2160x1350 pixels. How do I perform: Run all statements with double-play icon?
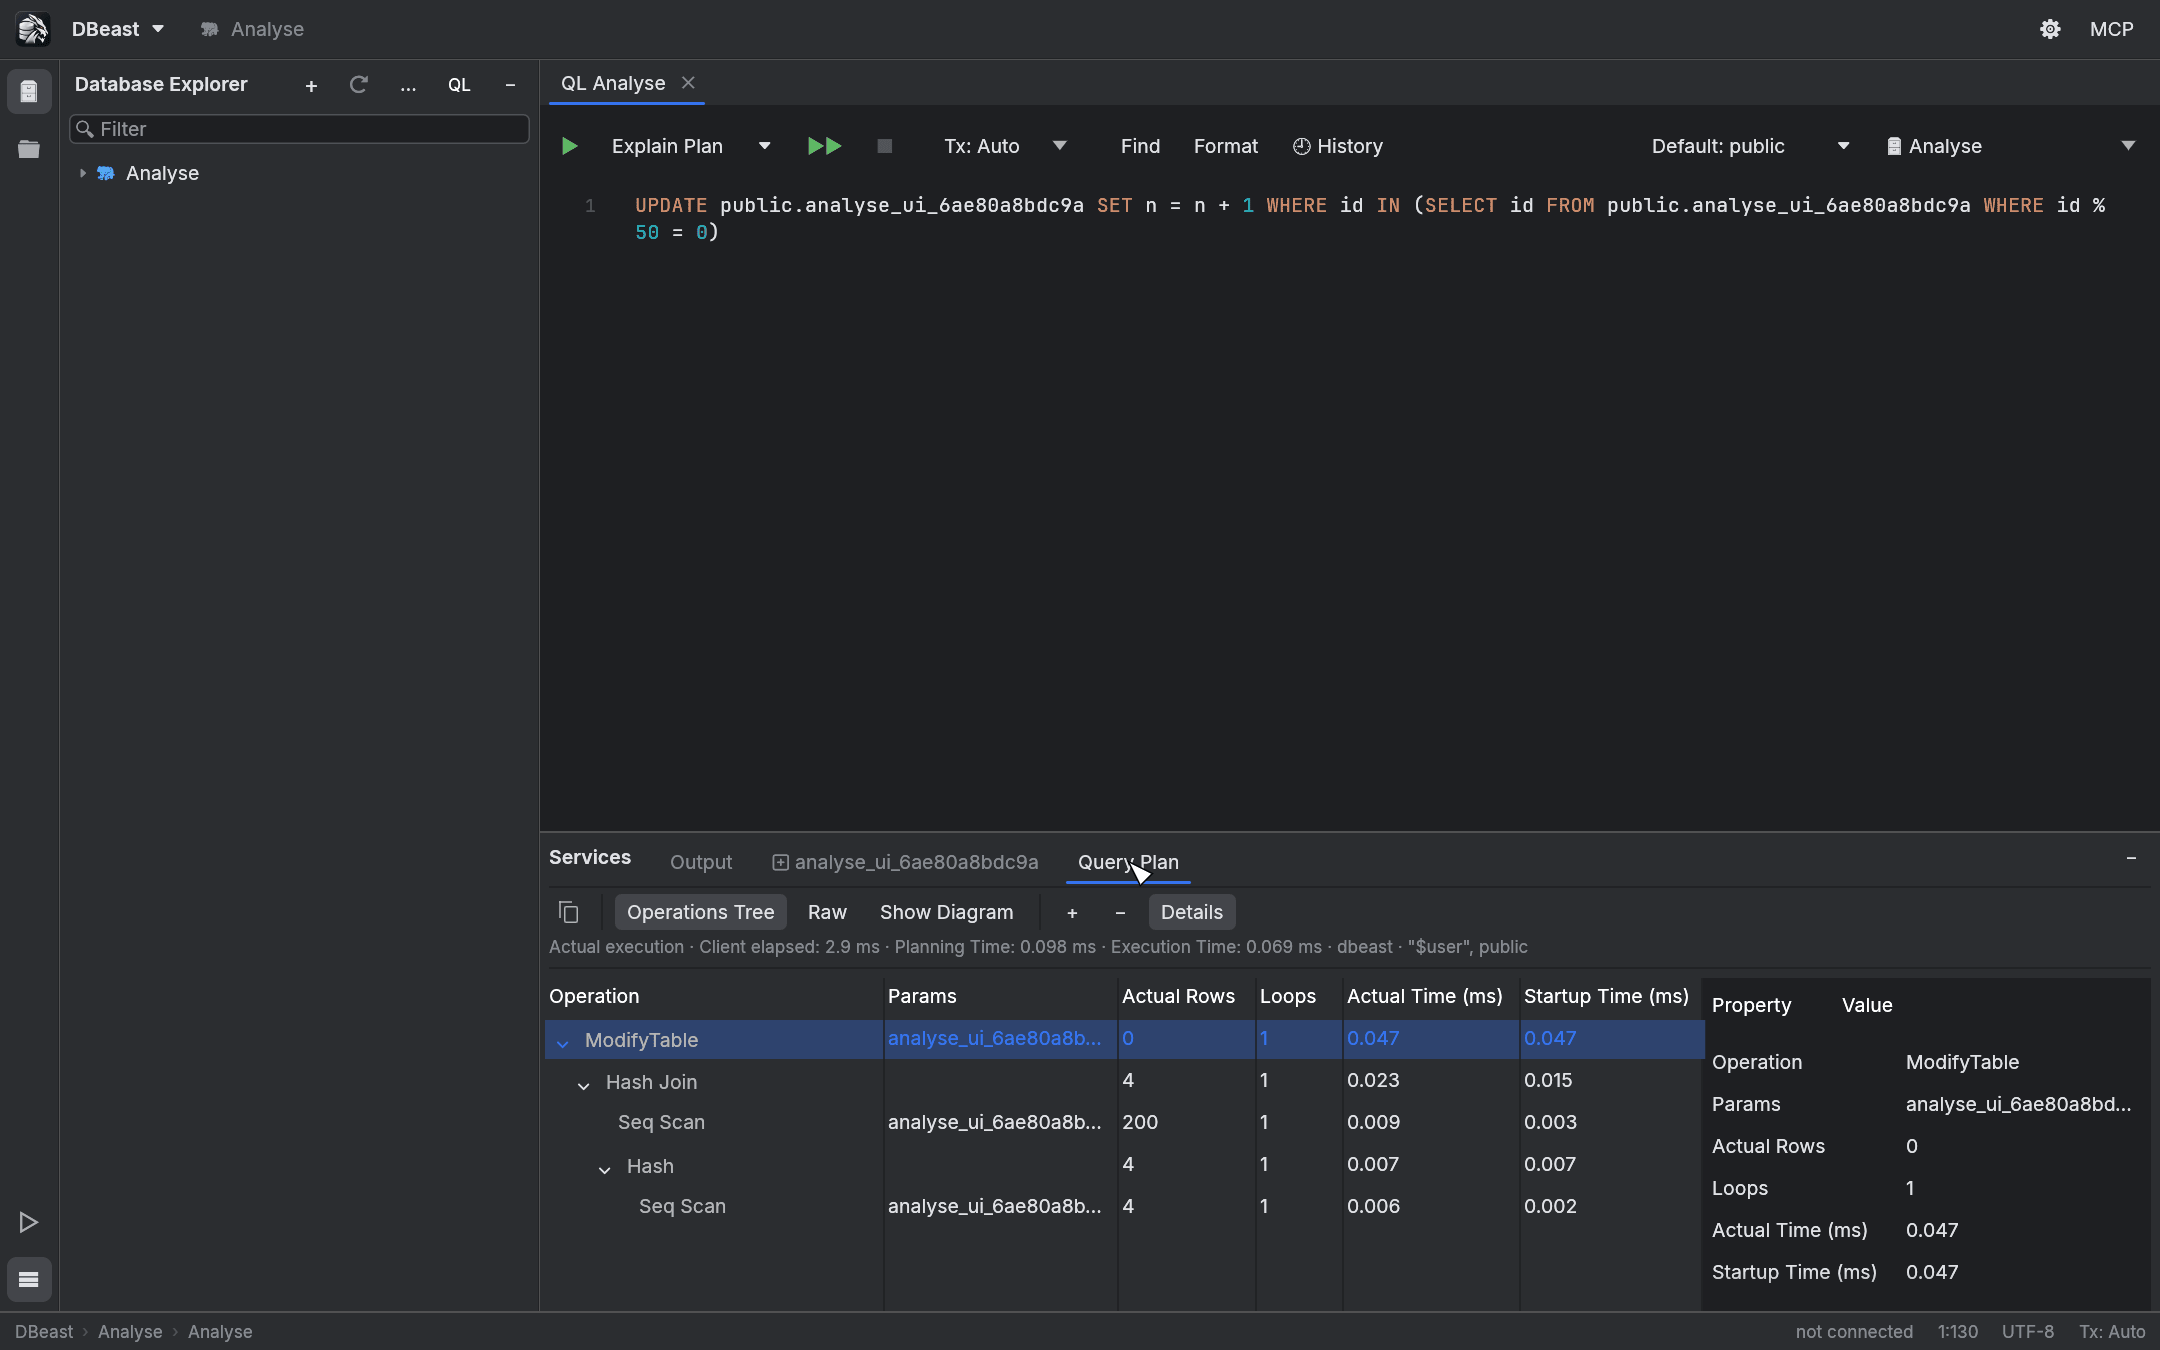click(x=825, y=146)
